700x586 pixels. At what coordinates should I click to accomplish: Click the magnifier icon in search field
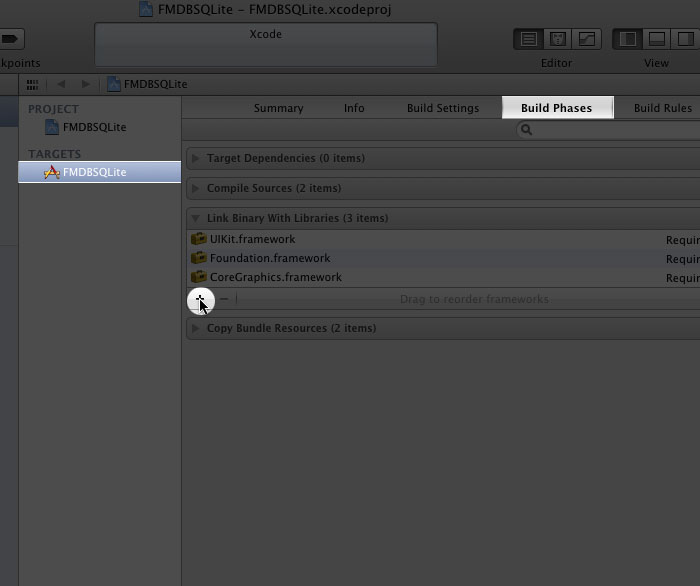[526, 130]
